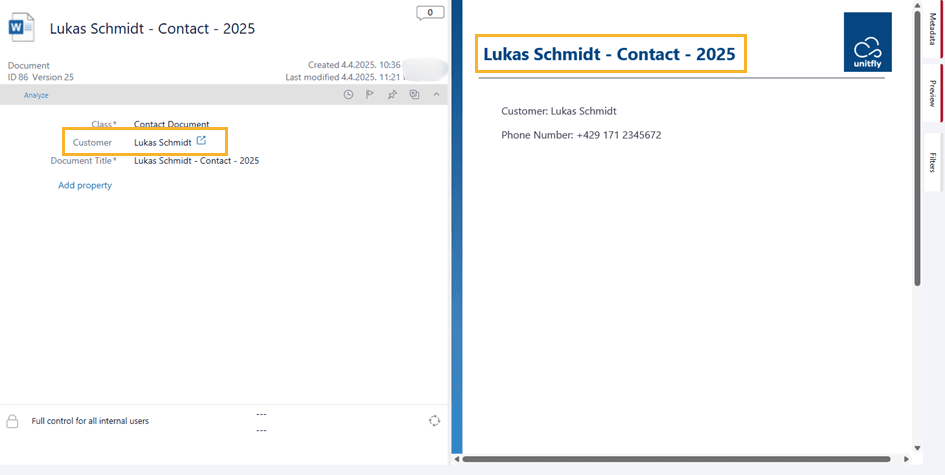The image size is (945, 475).
Task: Open the comments bubble showing 0
Action: (x=430, y=13)
